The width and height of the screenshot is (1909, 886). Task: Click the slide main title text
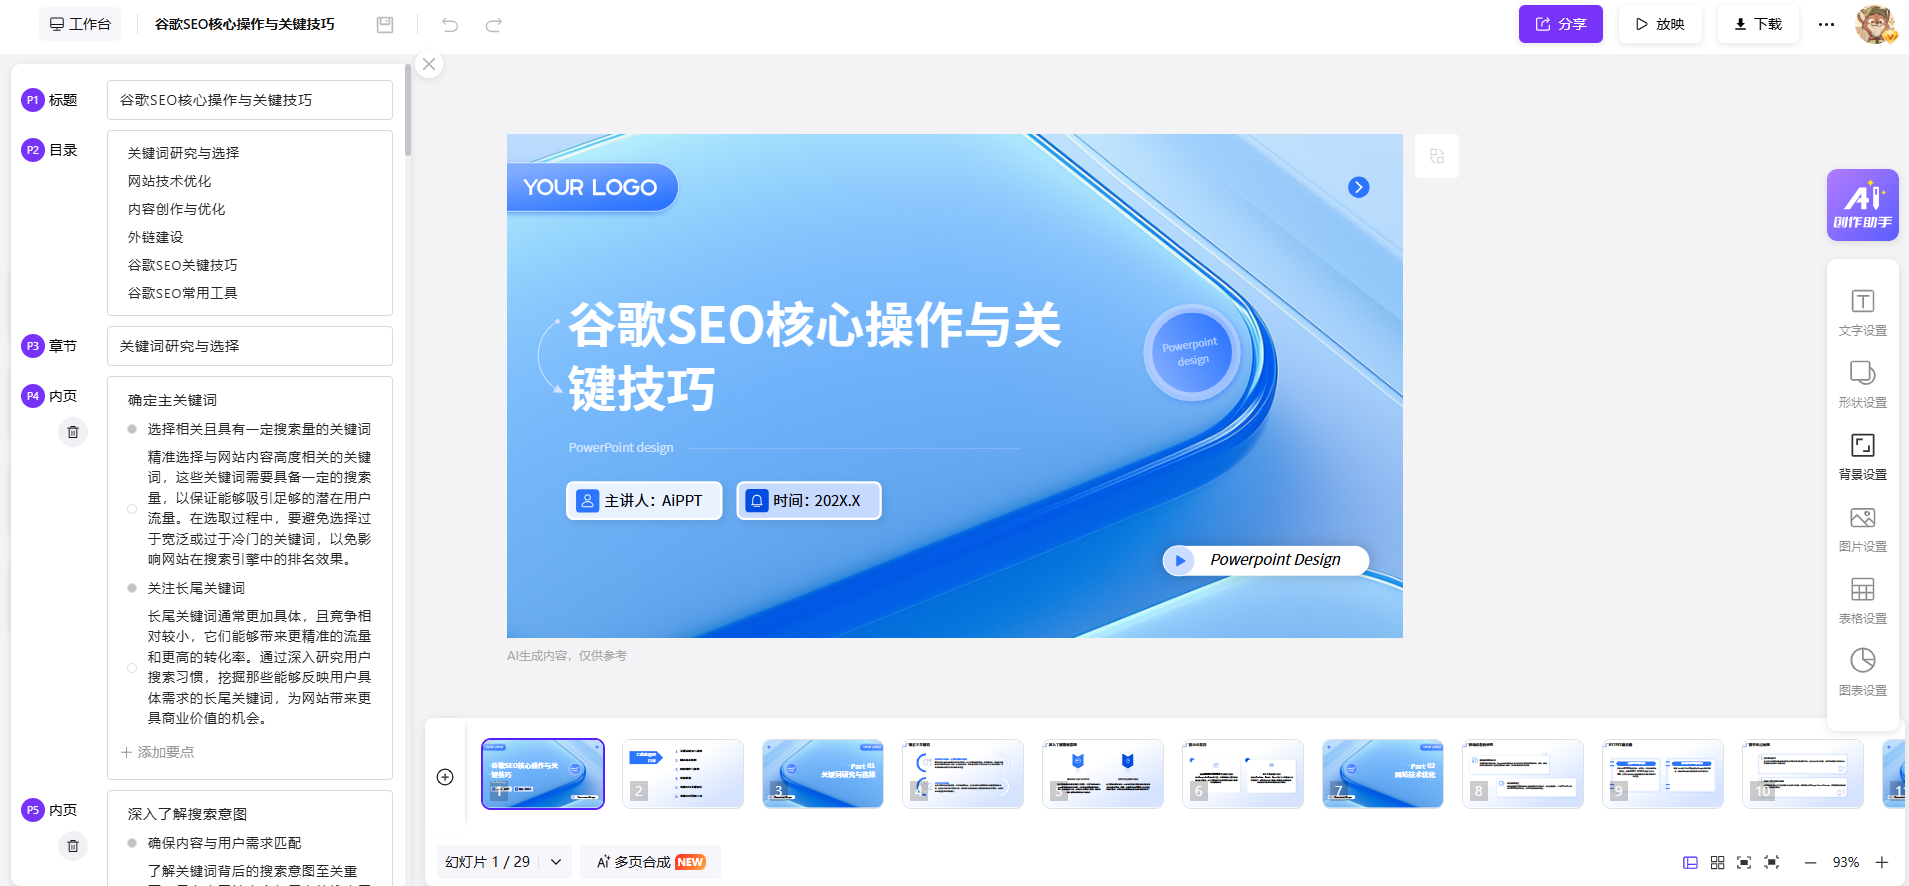point(814,356)
